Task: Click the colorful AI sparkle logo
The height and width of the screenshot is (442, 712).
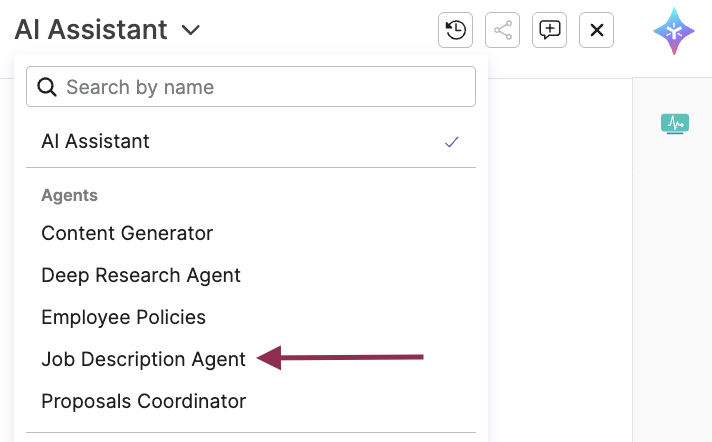Action: pos(674,30)
